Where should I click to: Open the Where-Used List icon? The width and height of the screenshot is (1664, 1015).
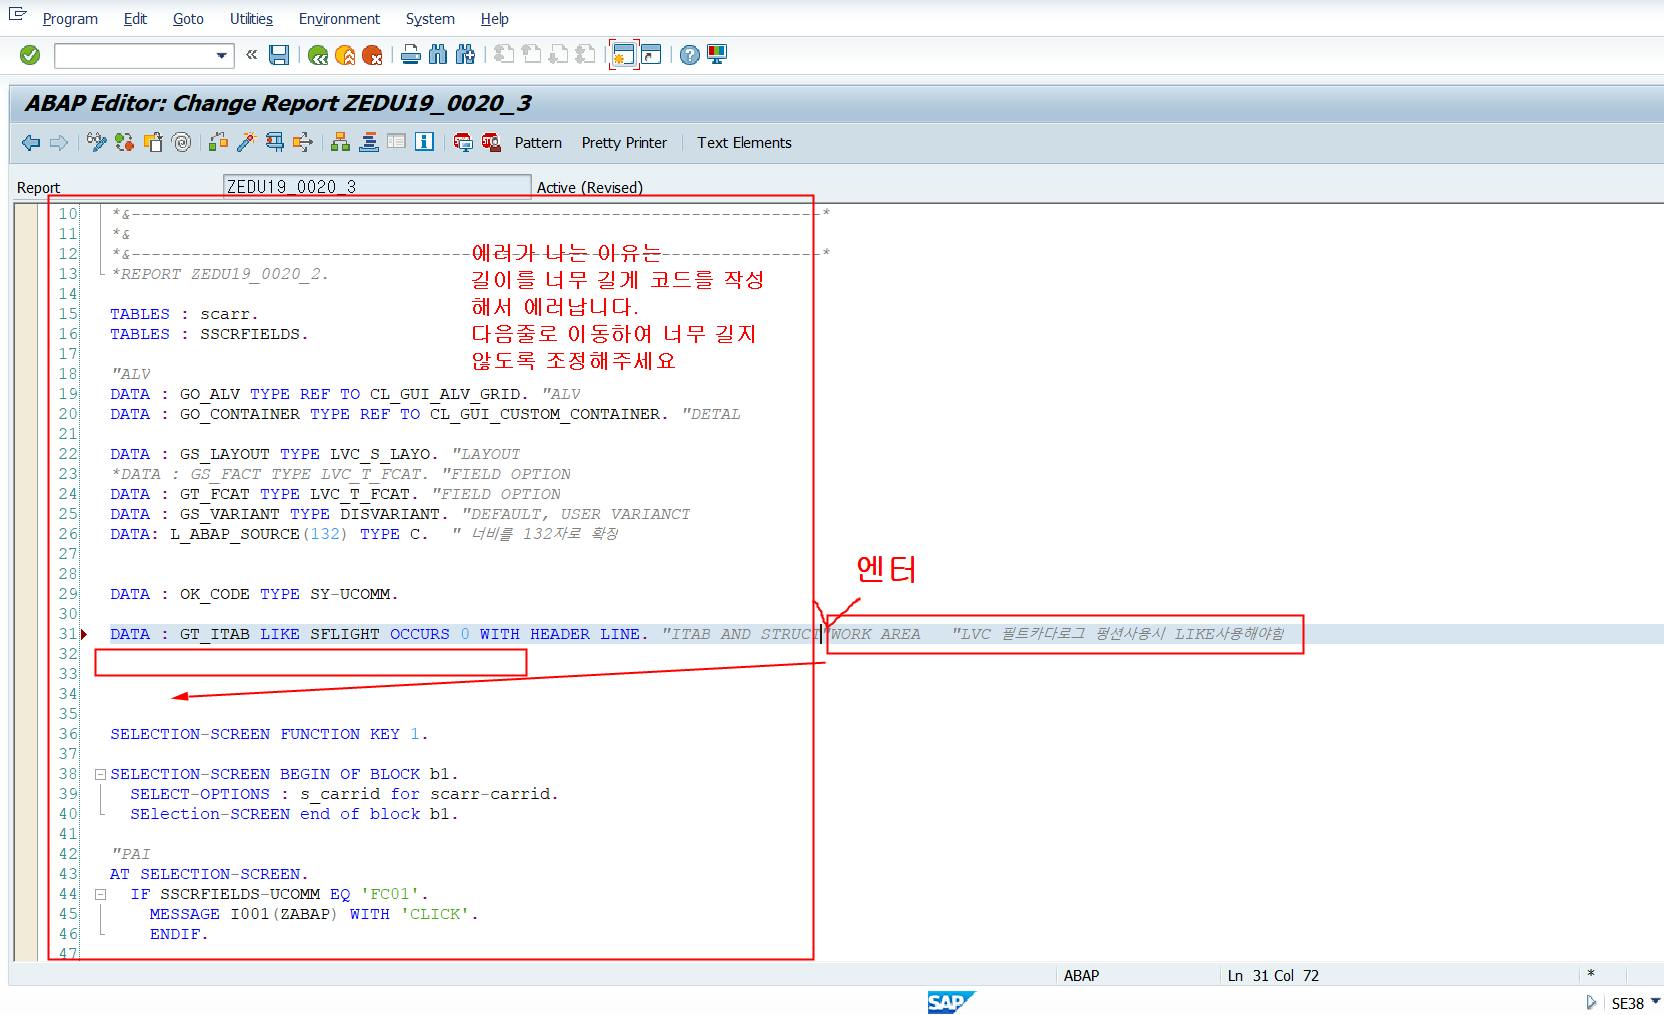pos(302,143)
